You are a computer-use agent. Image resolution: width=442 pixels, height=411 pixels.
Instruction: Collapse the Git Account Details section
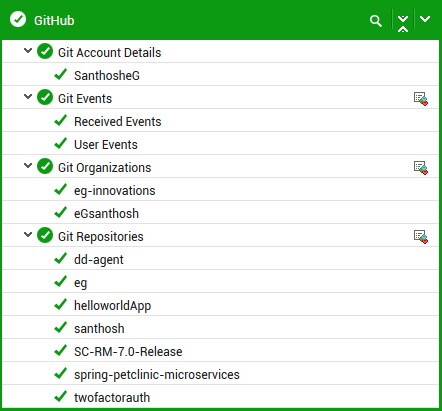coord(28,51)
